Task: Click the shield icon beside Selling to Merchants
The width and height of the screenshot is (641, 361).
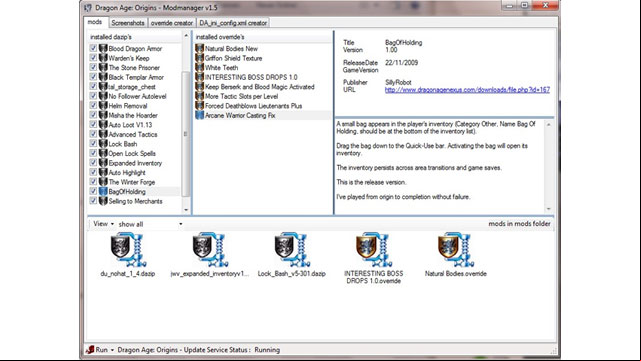Action: point(103,201)
